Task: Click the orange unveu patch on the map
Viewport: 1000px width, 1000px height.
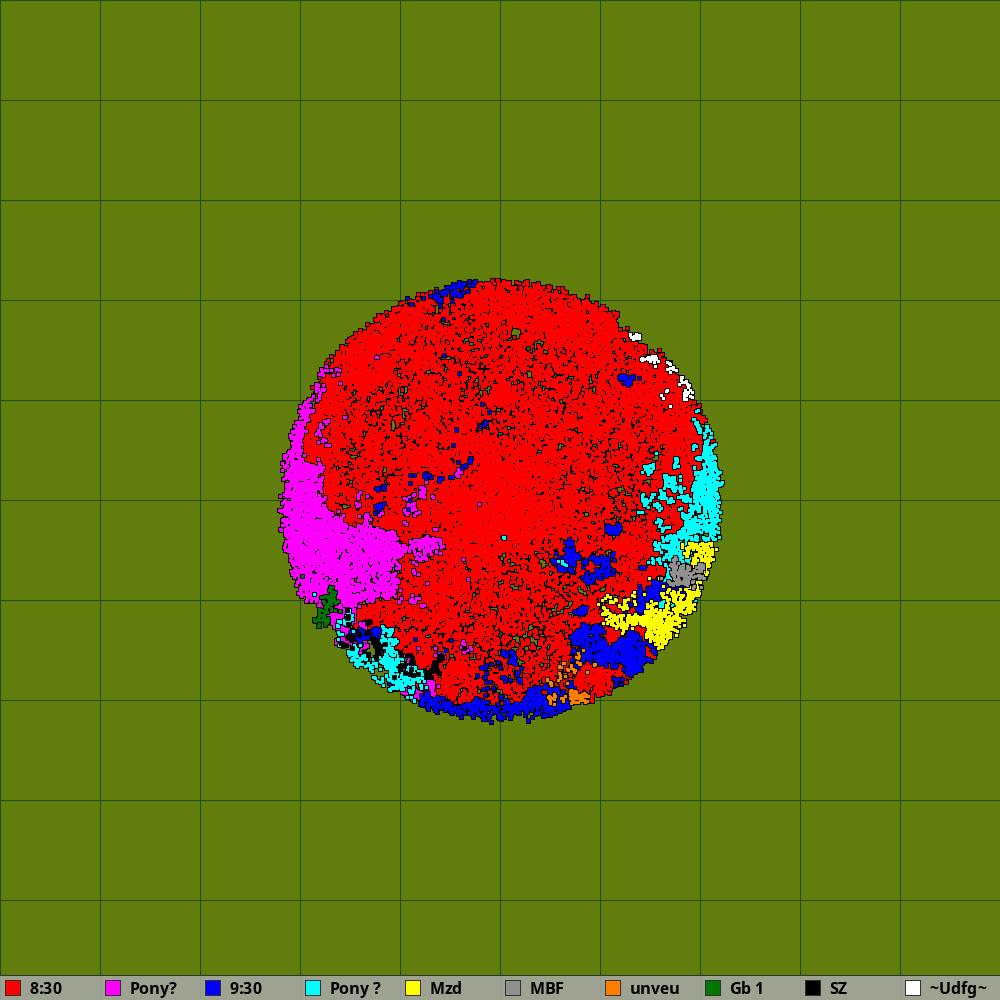Action: pyautogui.click(x=578, y=696)
